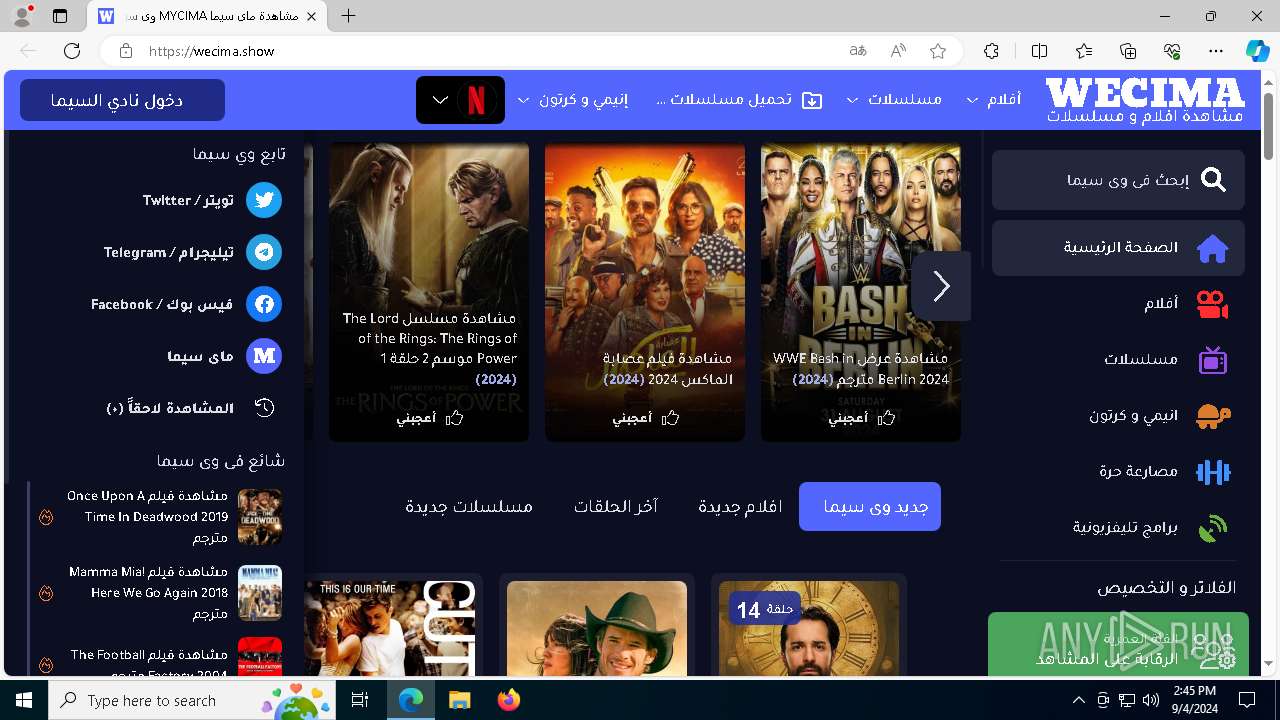
Task: Open Mamma Mia Here We Go Again link
Action: tap(148, 593)
